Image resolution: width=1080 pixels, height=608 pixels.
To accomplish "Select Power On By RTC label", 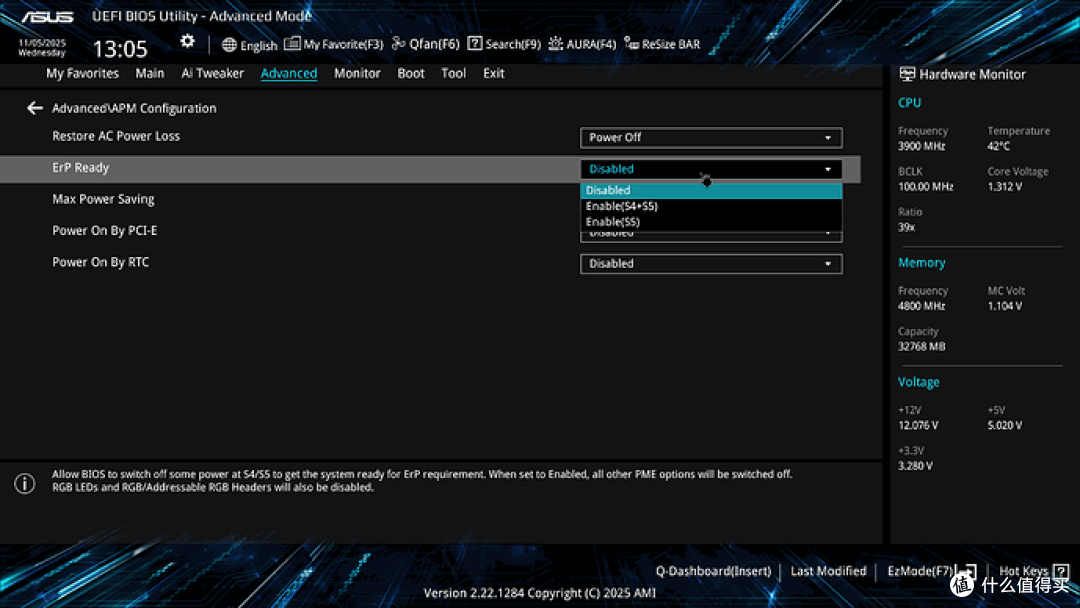I will click(x=101, y=262).
